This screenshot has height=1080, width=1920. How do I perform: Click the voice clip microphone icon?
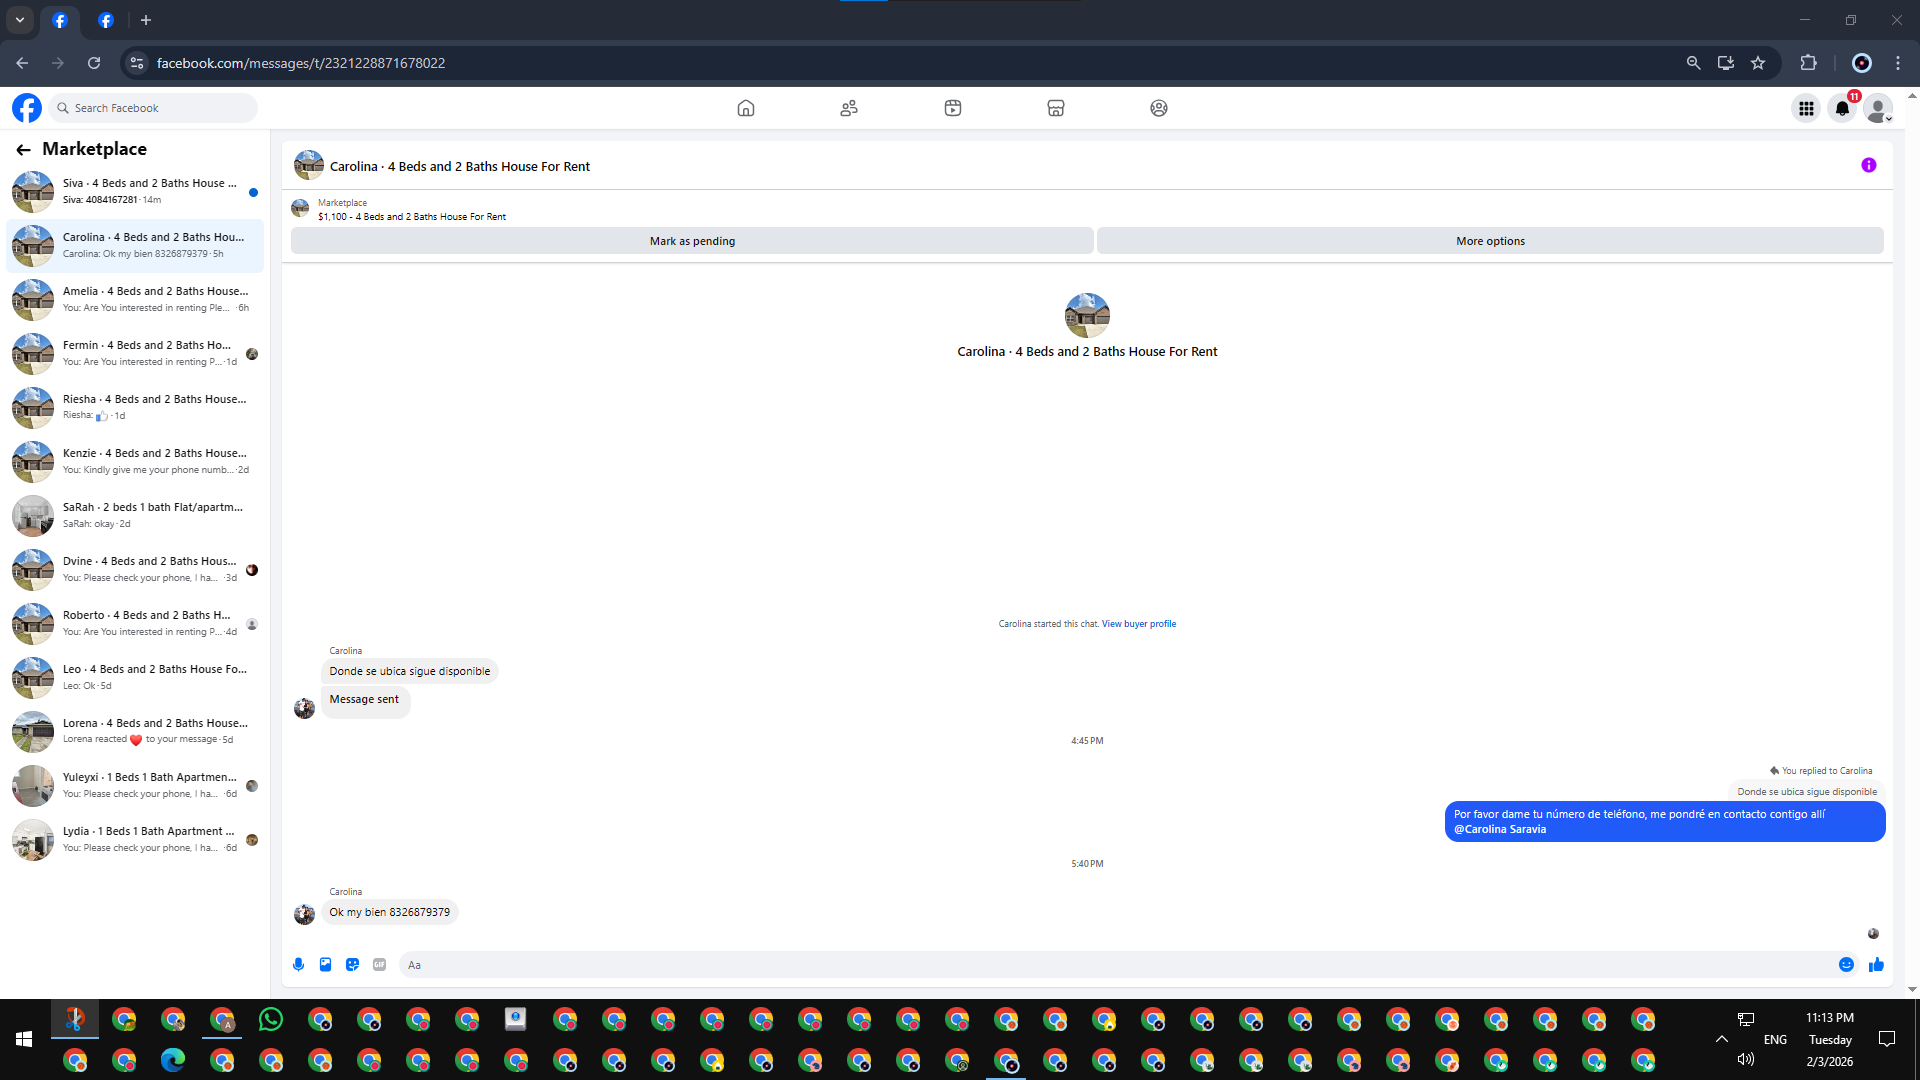[298, 965]
